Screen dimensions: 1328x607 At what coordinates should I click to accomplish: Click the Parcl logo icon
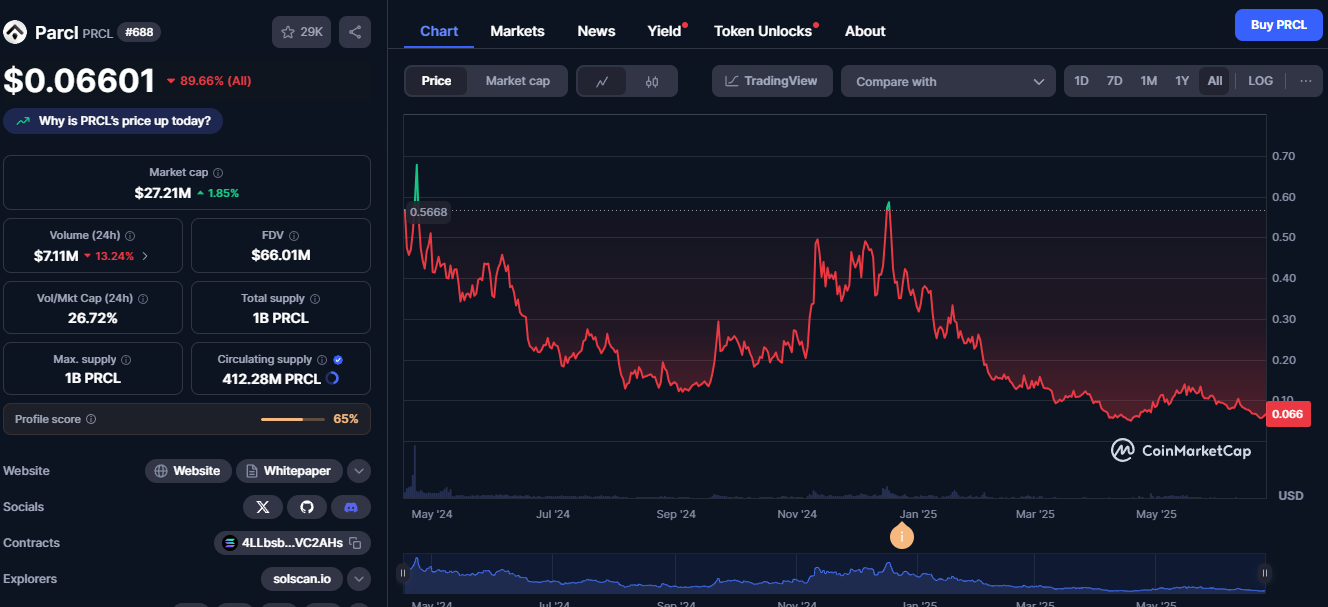(x=15, y=32)
